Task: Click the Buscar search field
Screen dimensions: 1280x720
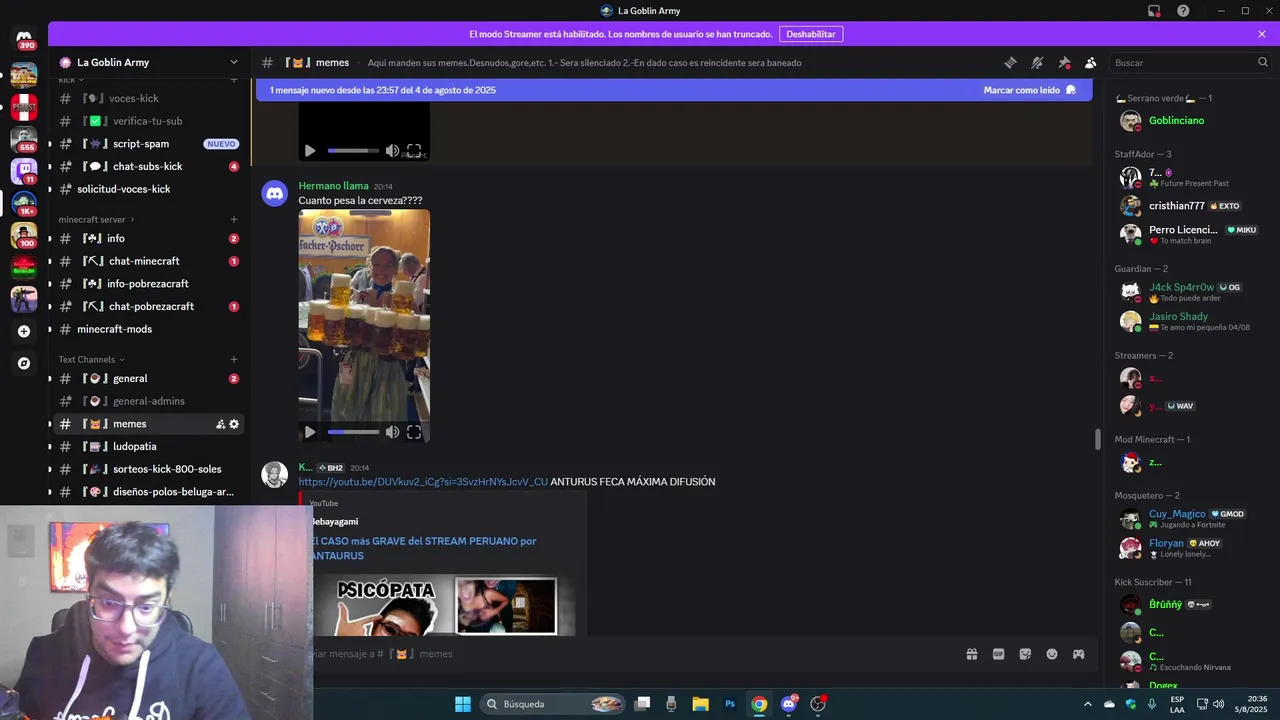Action: tap(1190, 62)
